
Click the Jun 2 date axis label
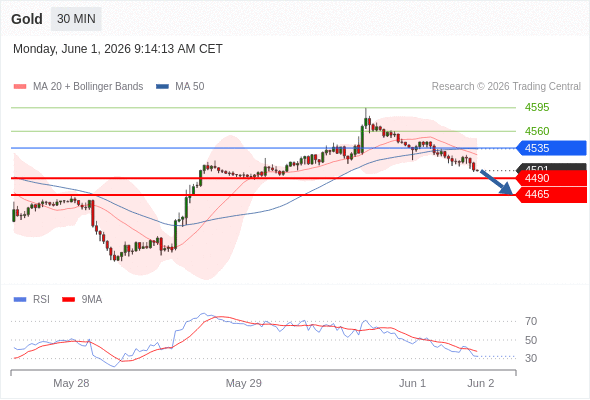(481, 383)
